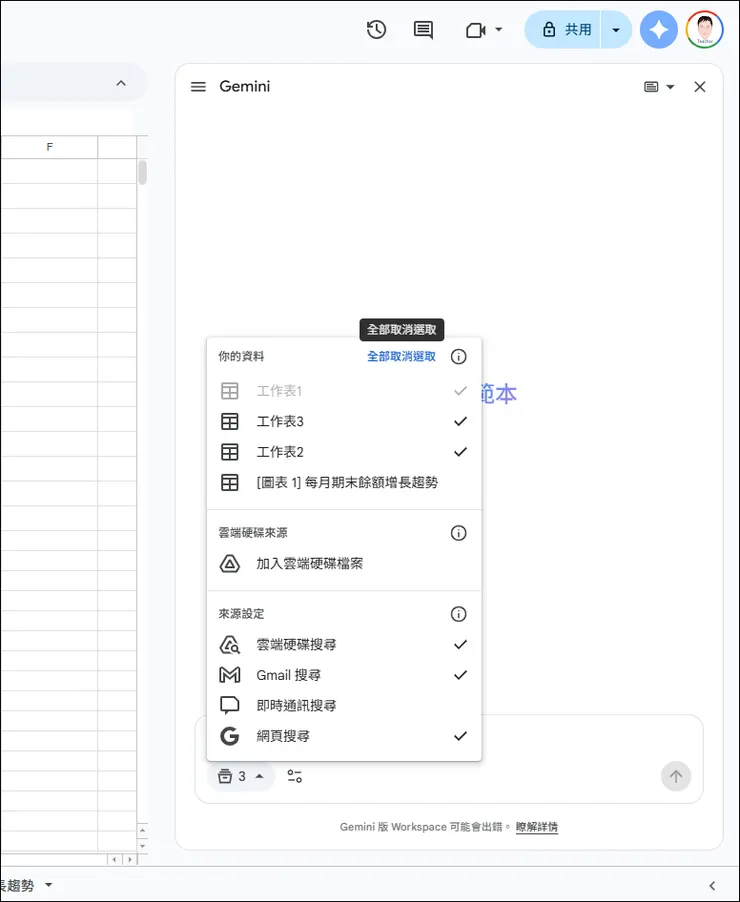
Task: Toggle Gmail 搜尋 source setting
Action: pos(344,675)
